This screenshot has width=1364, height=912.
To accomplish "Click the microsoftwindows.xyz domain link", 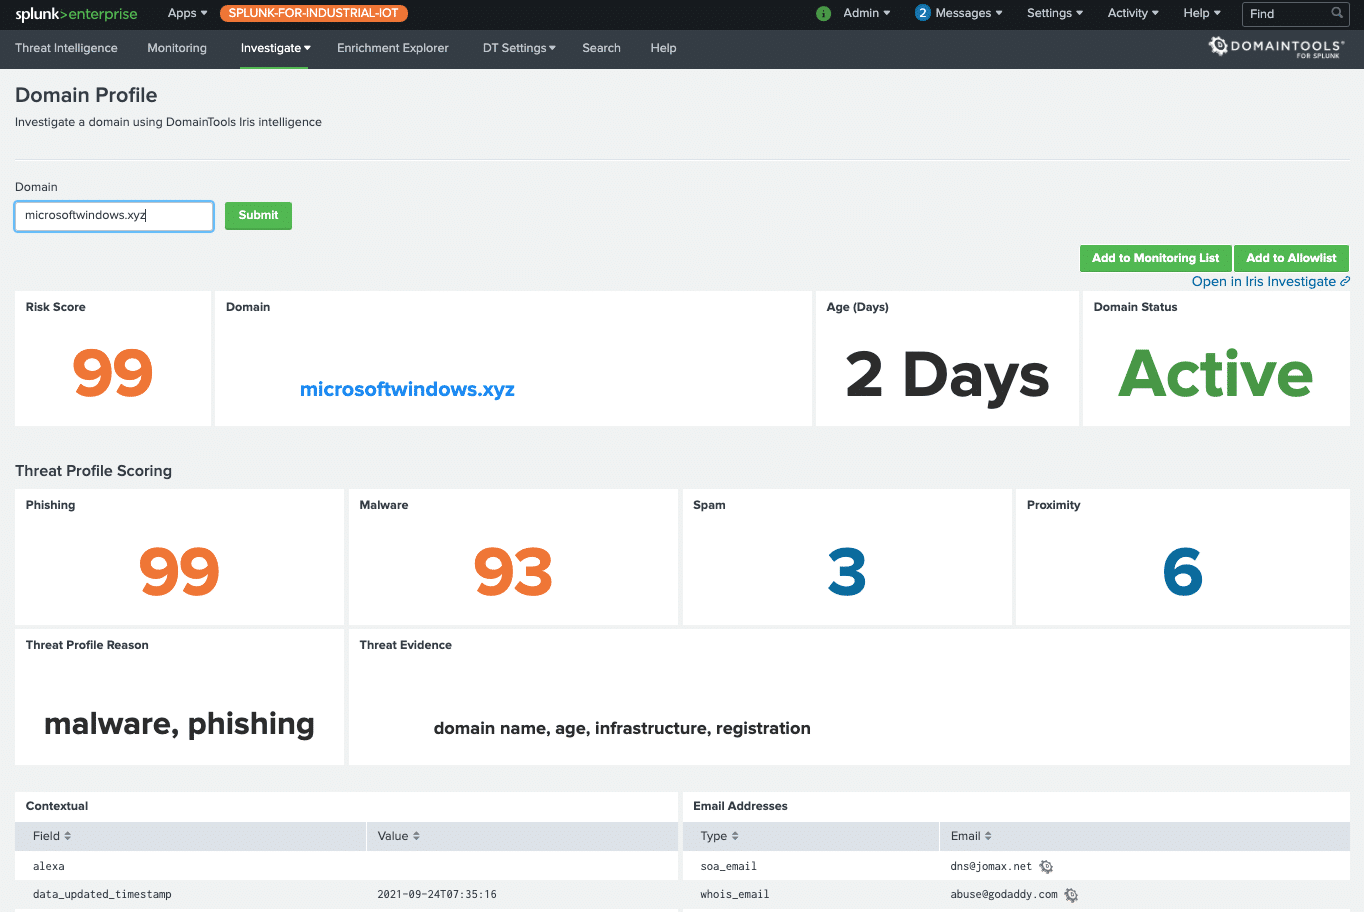I will [407, 389].
